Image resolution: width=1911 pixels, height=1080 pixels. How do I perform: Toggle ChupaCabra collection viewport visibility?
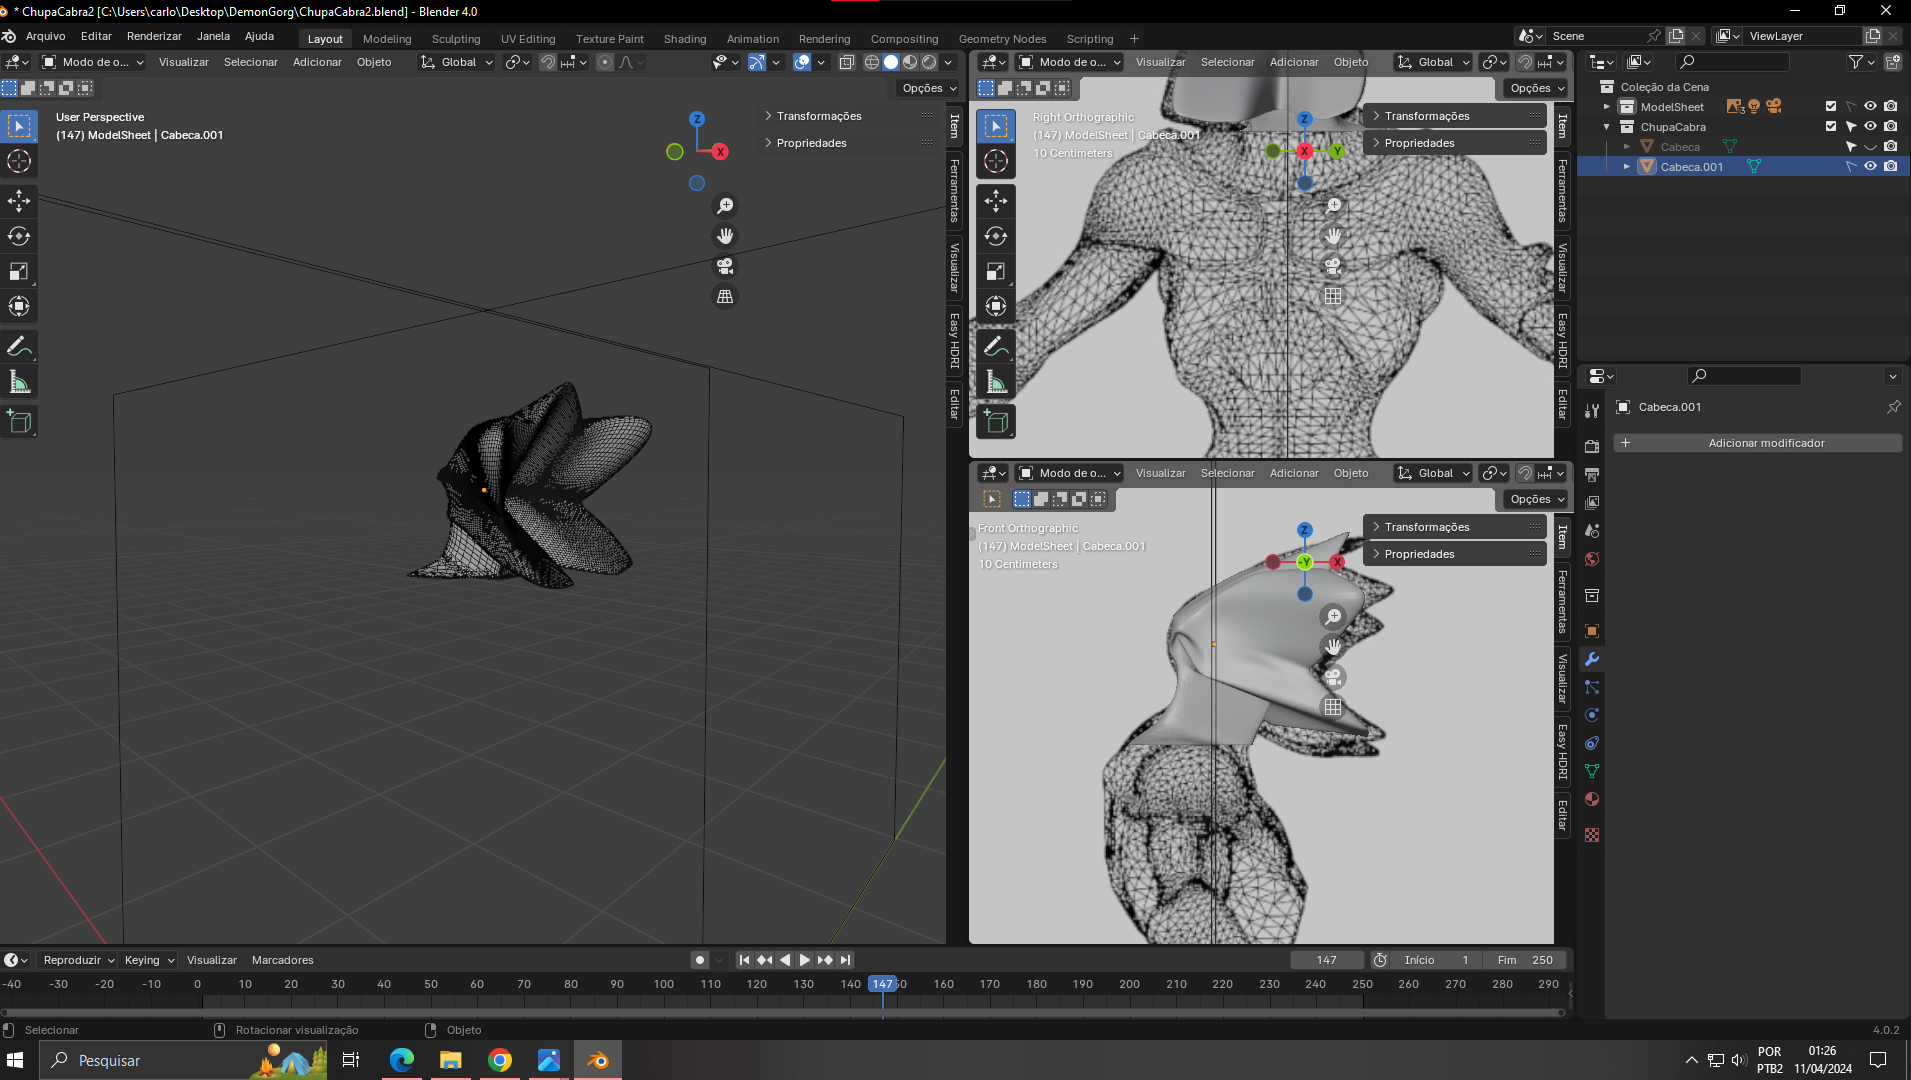coord(1870,127)
